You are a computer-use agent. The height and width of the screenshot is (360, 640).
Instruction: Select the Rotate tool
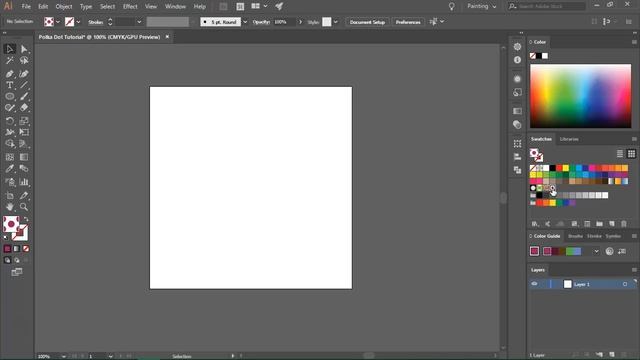9,121
